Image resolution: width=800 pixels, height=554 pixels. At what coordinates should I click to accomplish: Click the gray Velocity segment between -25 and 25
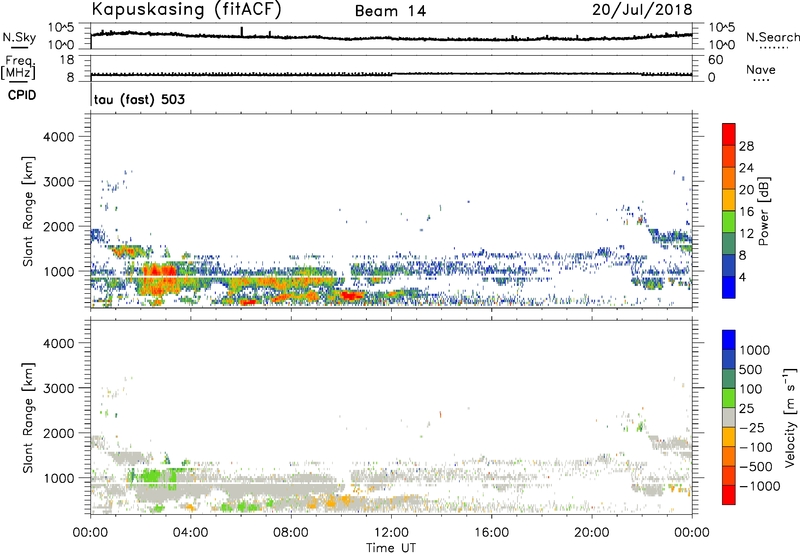click(x=729, y=417)
